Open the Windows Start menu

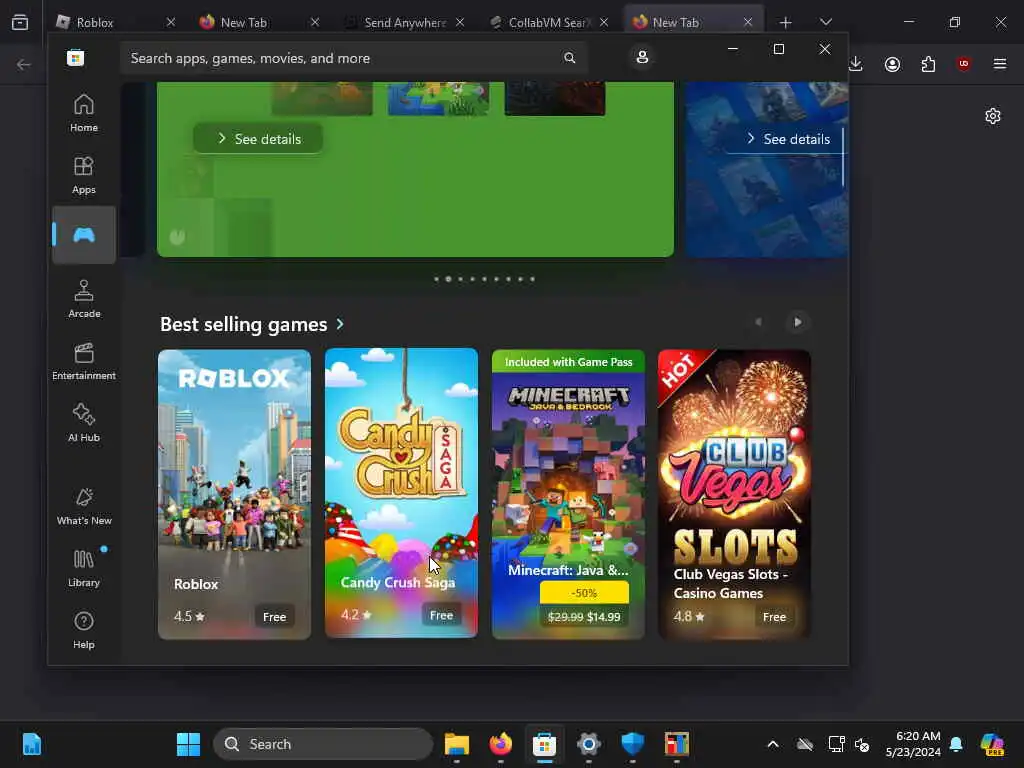pos(189,744)
